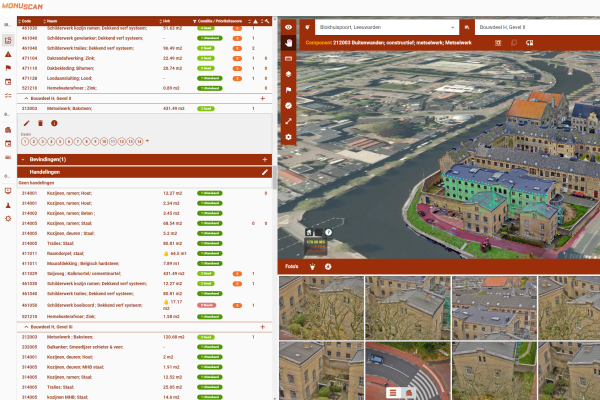Sort by wrench column header
The height and width of the screenshot is (400, 600).
pos(266,21)
